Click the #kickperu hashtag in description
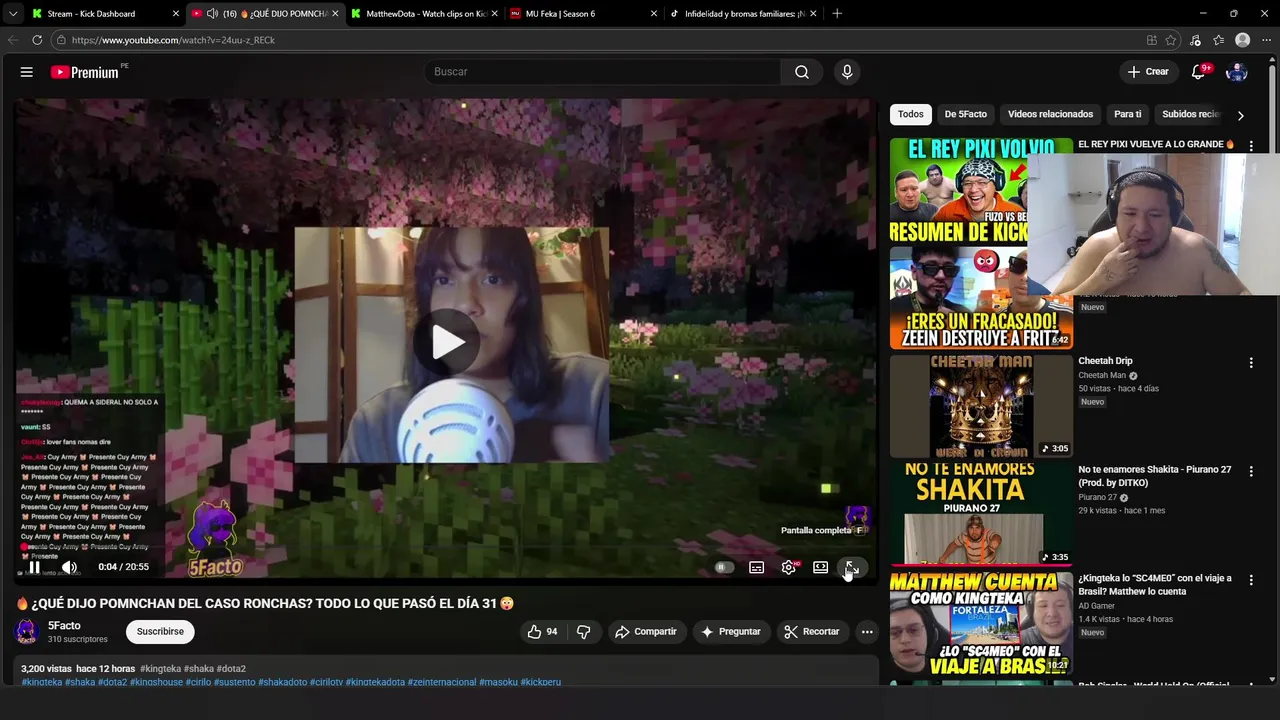This screenshot has width=1280, height=720. click(541, 682)
